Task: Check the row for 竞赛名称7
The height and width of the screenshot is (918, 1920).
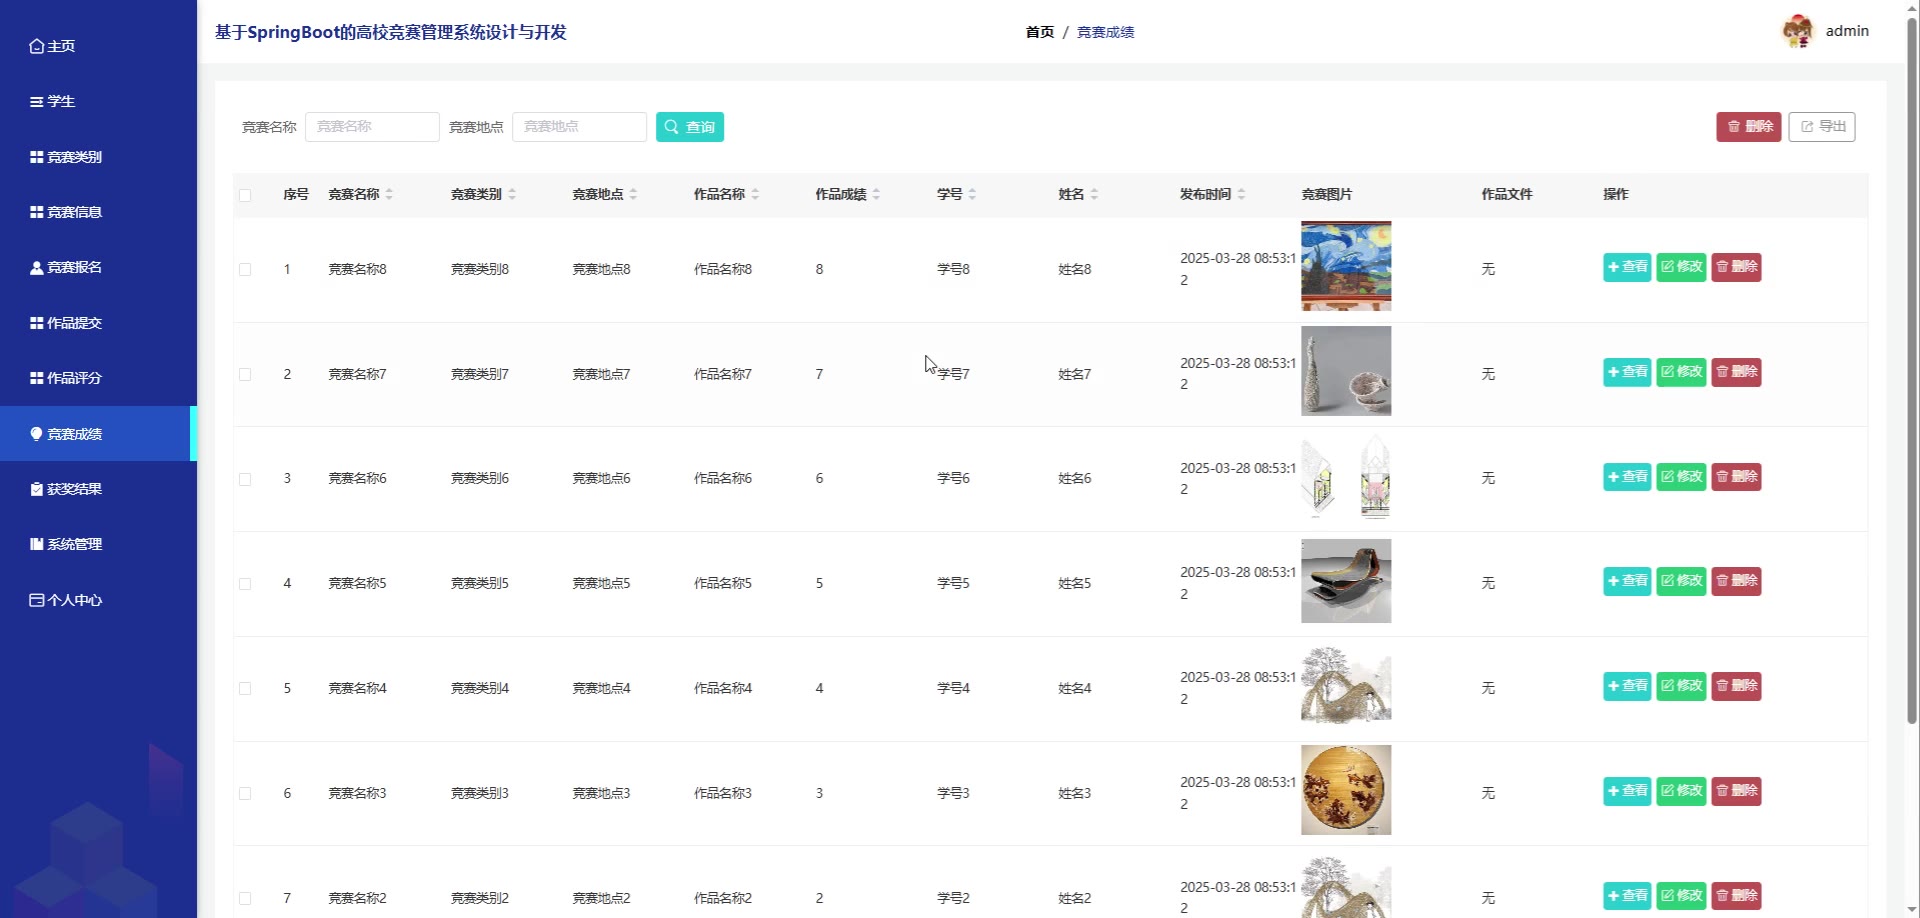Action: click(x=245, y=374)
